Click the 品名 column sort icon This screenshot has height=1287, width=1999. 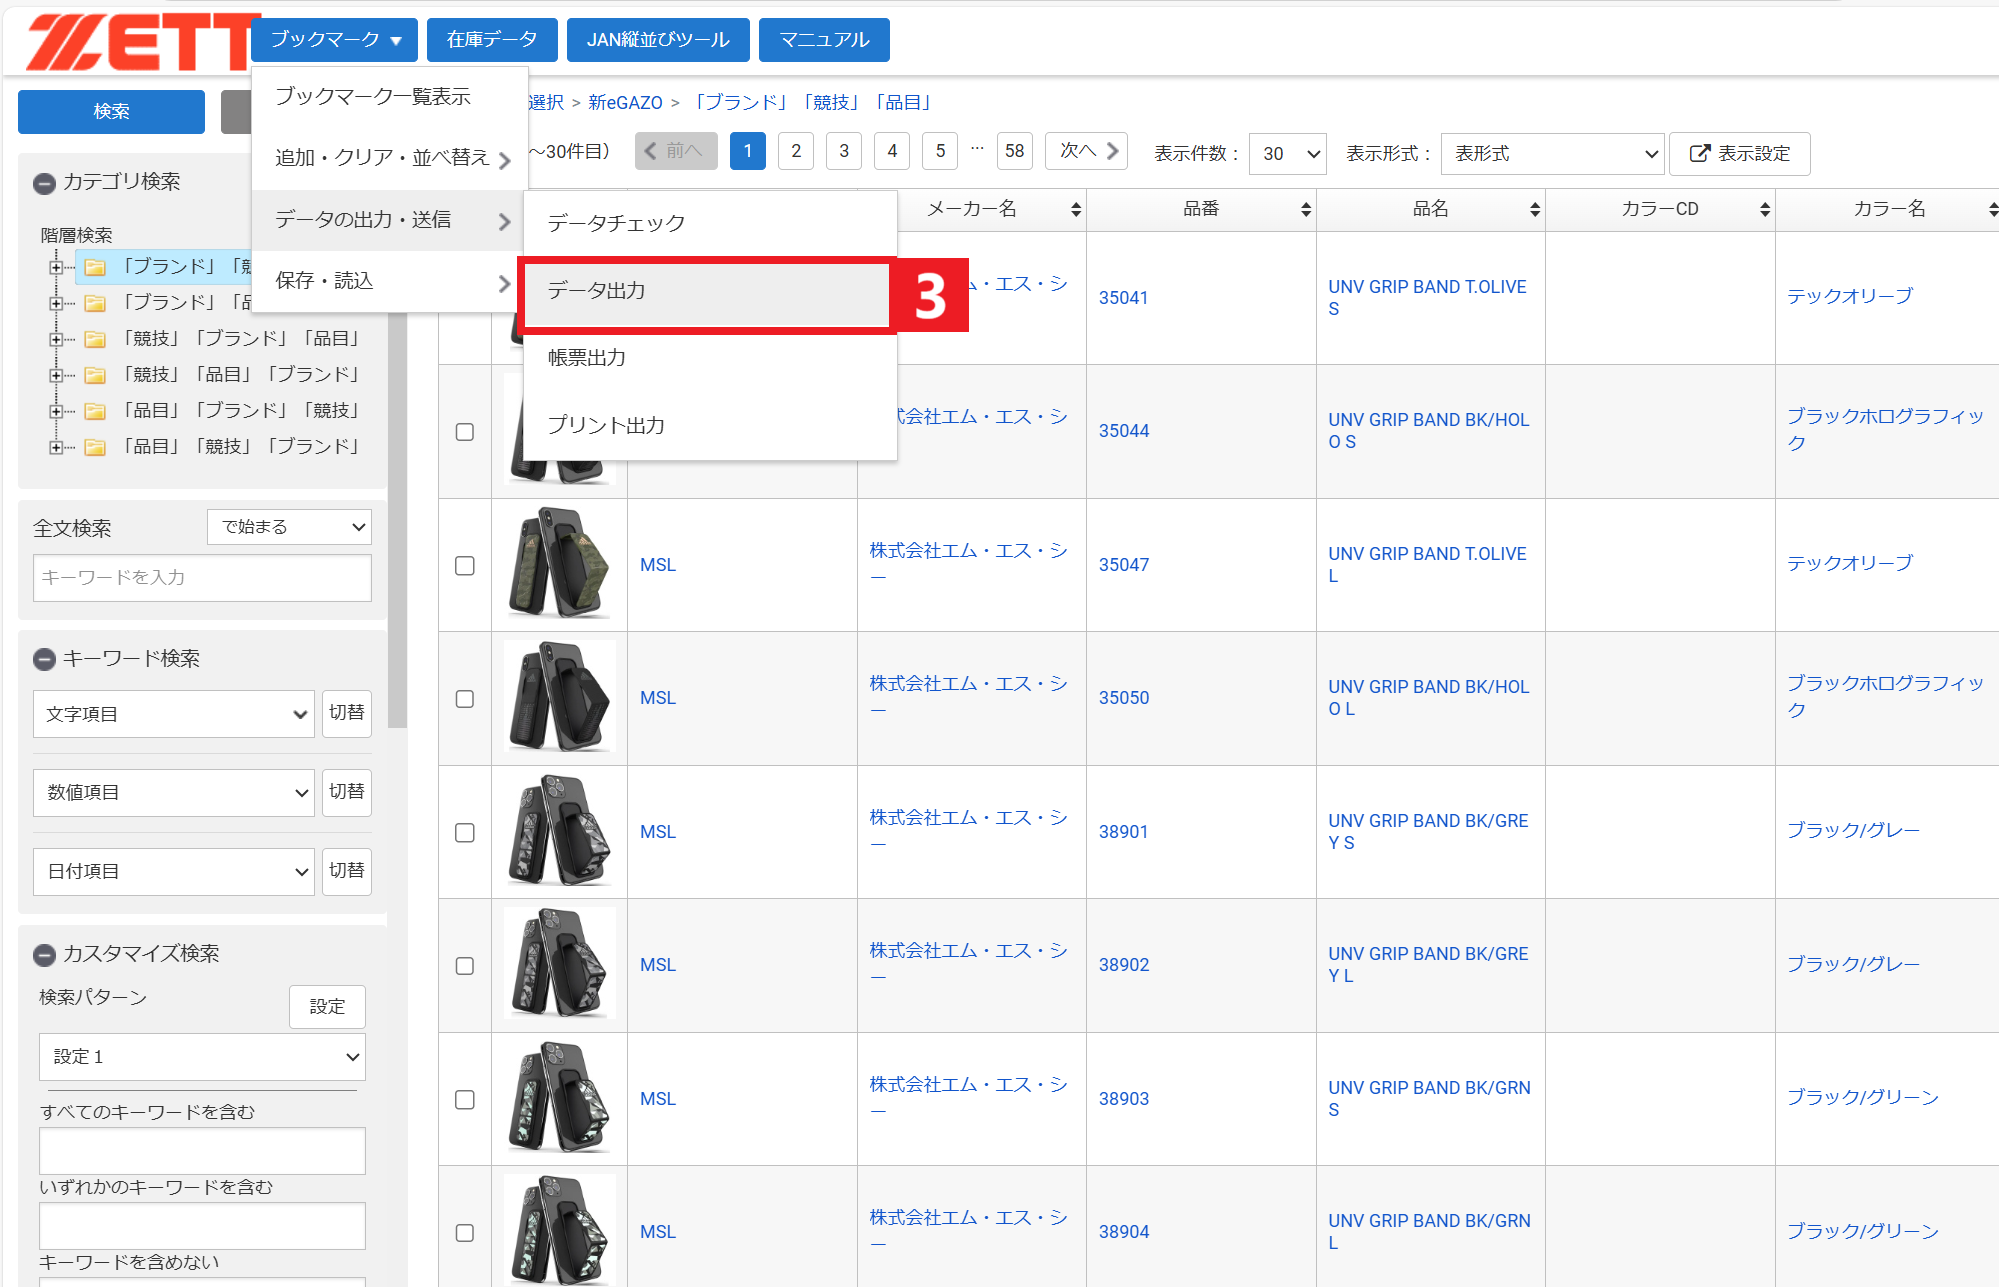(1534, 209)
